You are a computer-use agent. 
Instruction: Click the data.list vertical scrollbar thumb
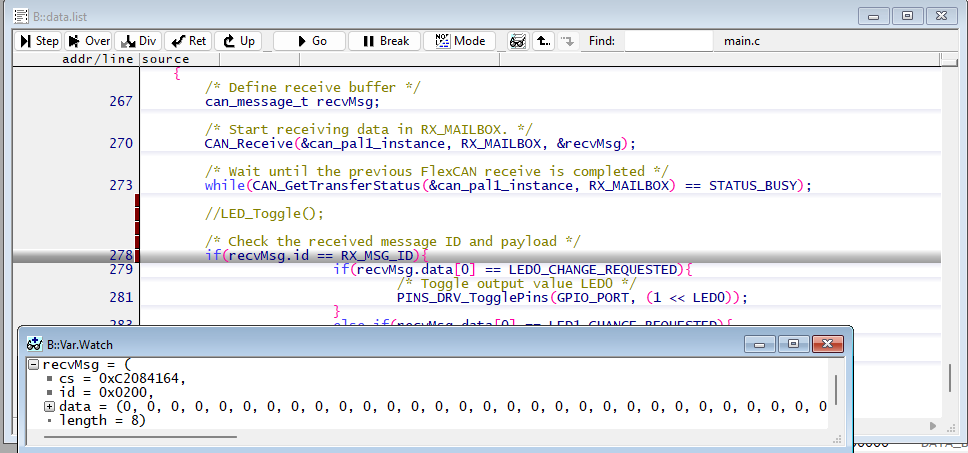[x=951, y=378]
